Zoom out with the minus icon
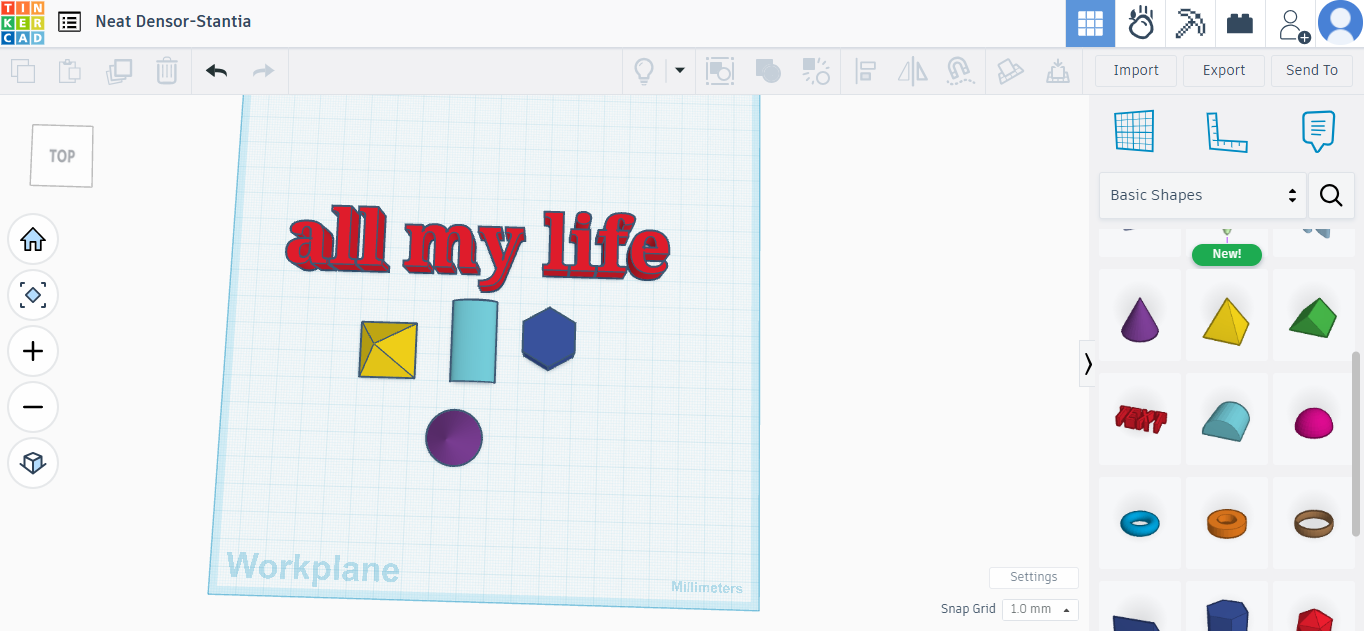 [33, 407]
